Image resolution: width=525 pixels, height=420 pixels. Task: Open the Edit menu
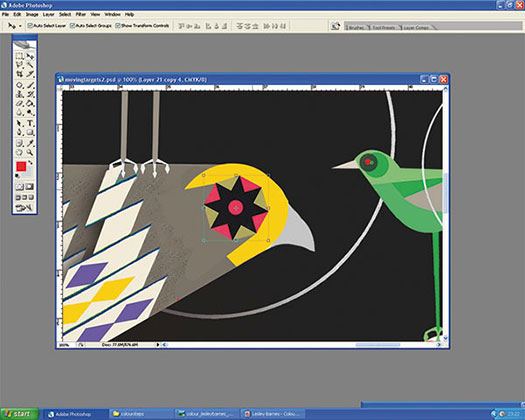pyautogui.click(x=17, y=14)
